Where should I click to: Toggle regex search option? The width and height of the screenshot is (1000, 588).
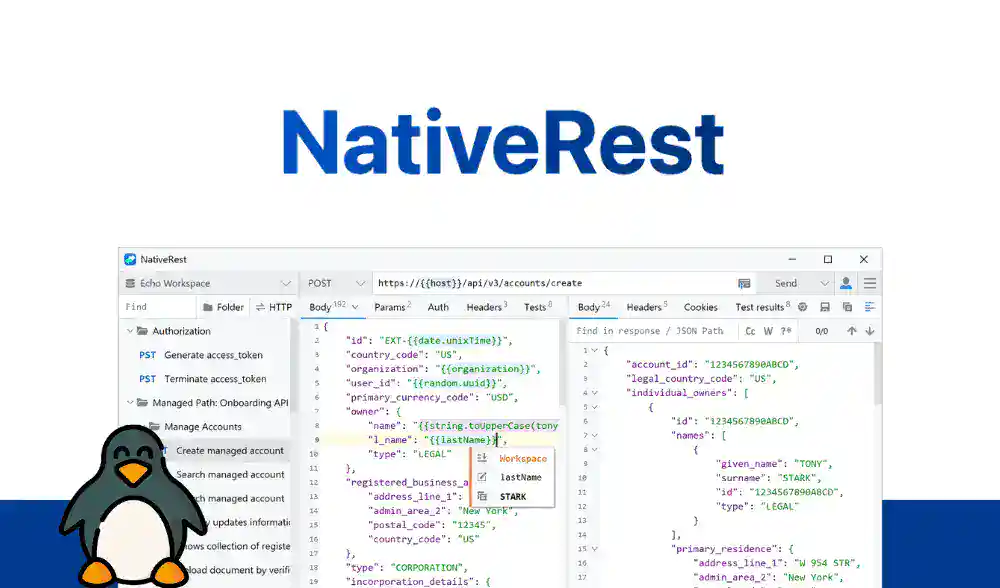pyautogui.click(x=787, y=331)
